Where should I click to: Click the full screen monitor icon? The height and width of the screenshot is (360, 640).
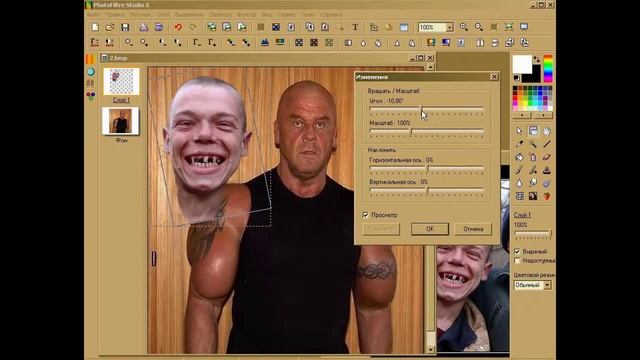tap(524, 27)
